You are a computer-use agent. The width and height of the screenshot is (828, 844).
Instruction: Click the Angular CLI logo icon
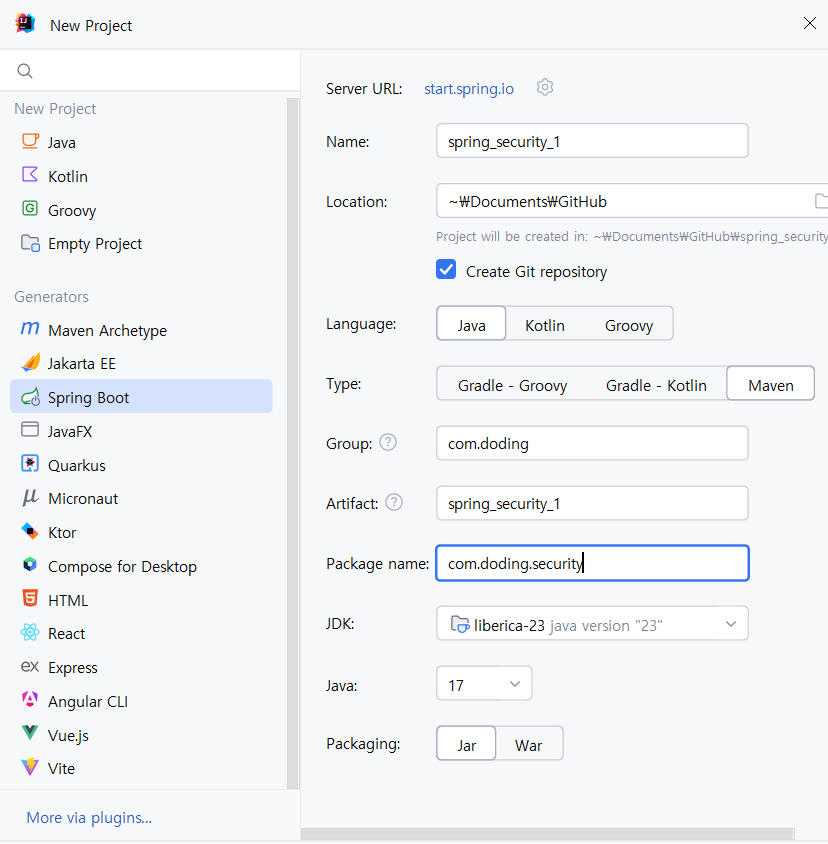coord(30,700)
